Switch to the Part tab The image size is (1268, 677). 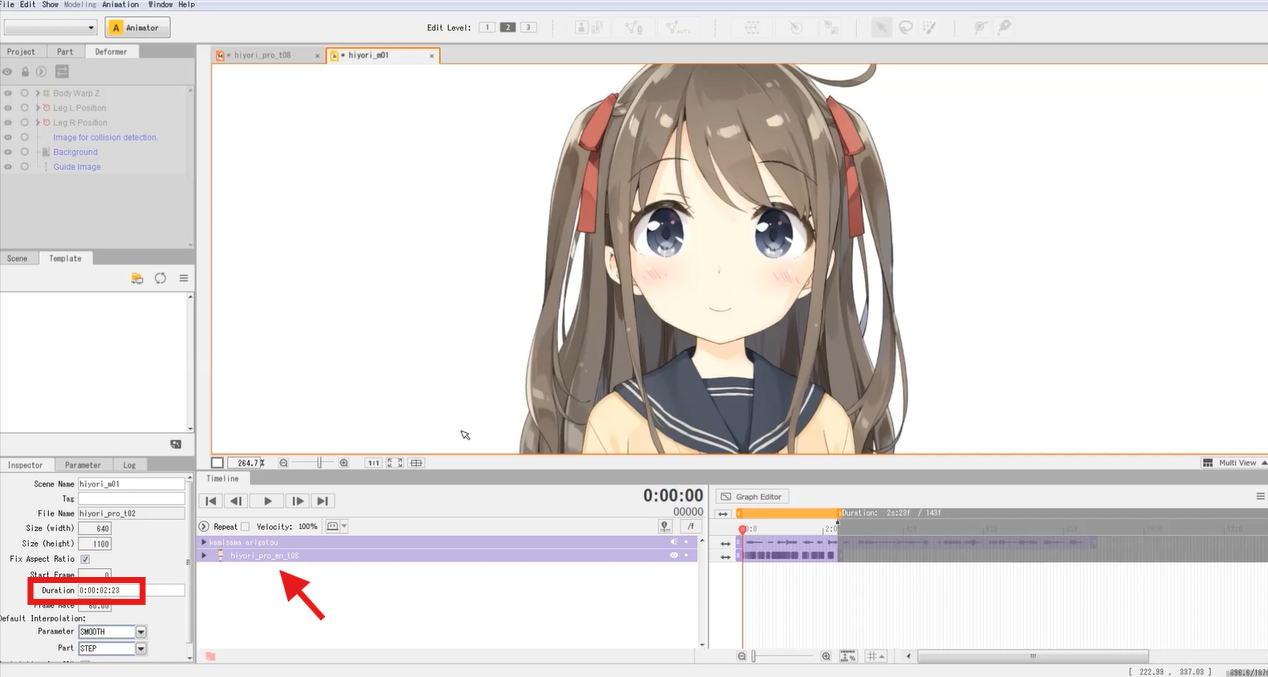coord(65,51)
